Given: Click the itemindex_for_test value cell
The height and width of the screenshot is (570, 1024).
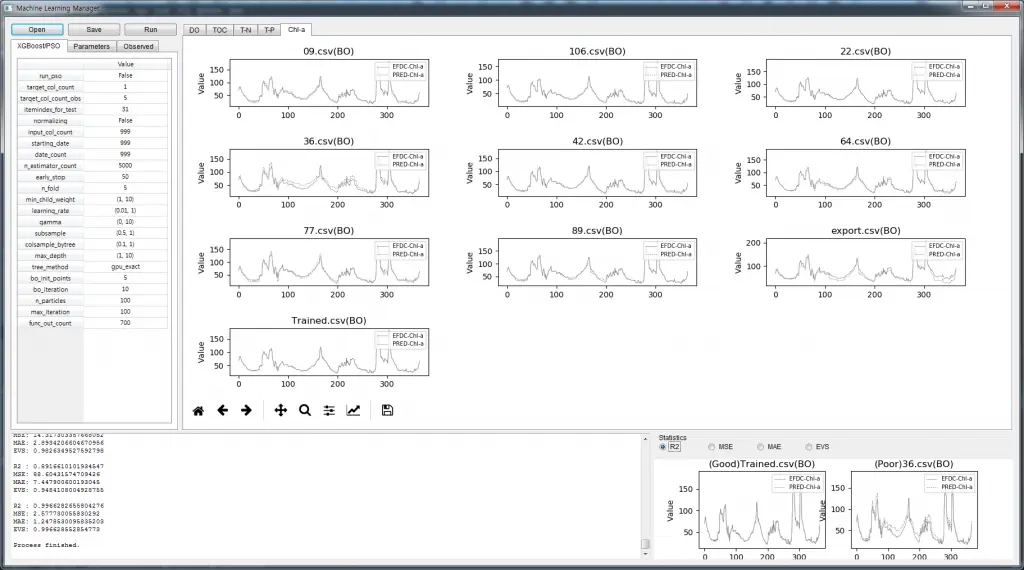Looking at the screenshot, I should [125, 110].
